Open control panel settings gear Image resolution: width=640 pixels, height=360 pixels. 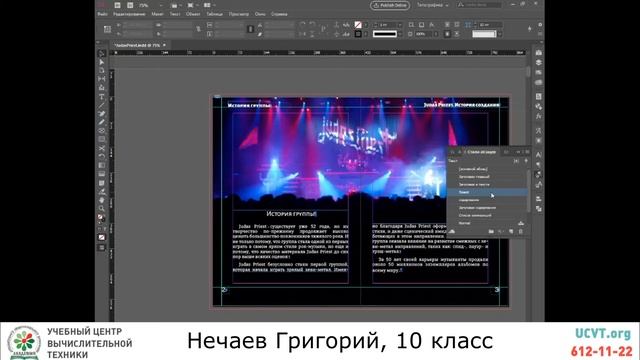click(x=540, y=25)
